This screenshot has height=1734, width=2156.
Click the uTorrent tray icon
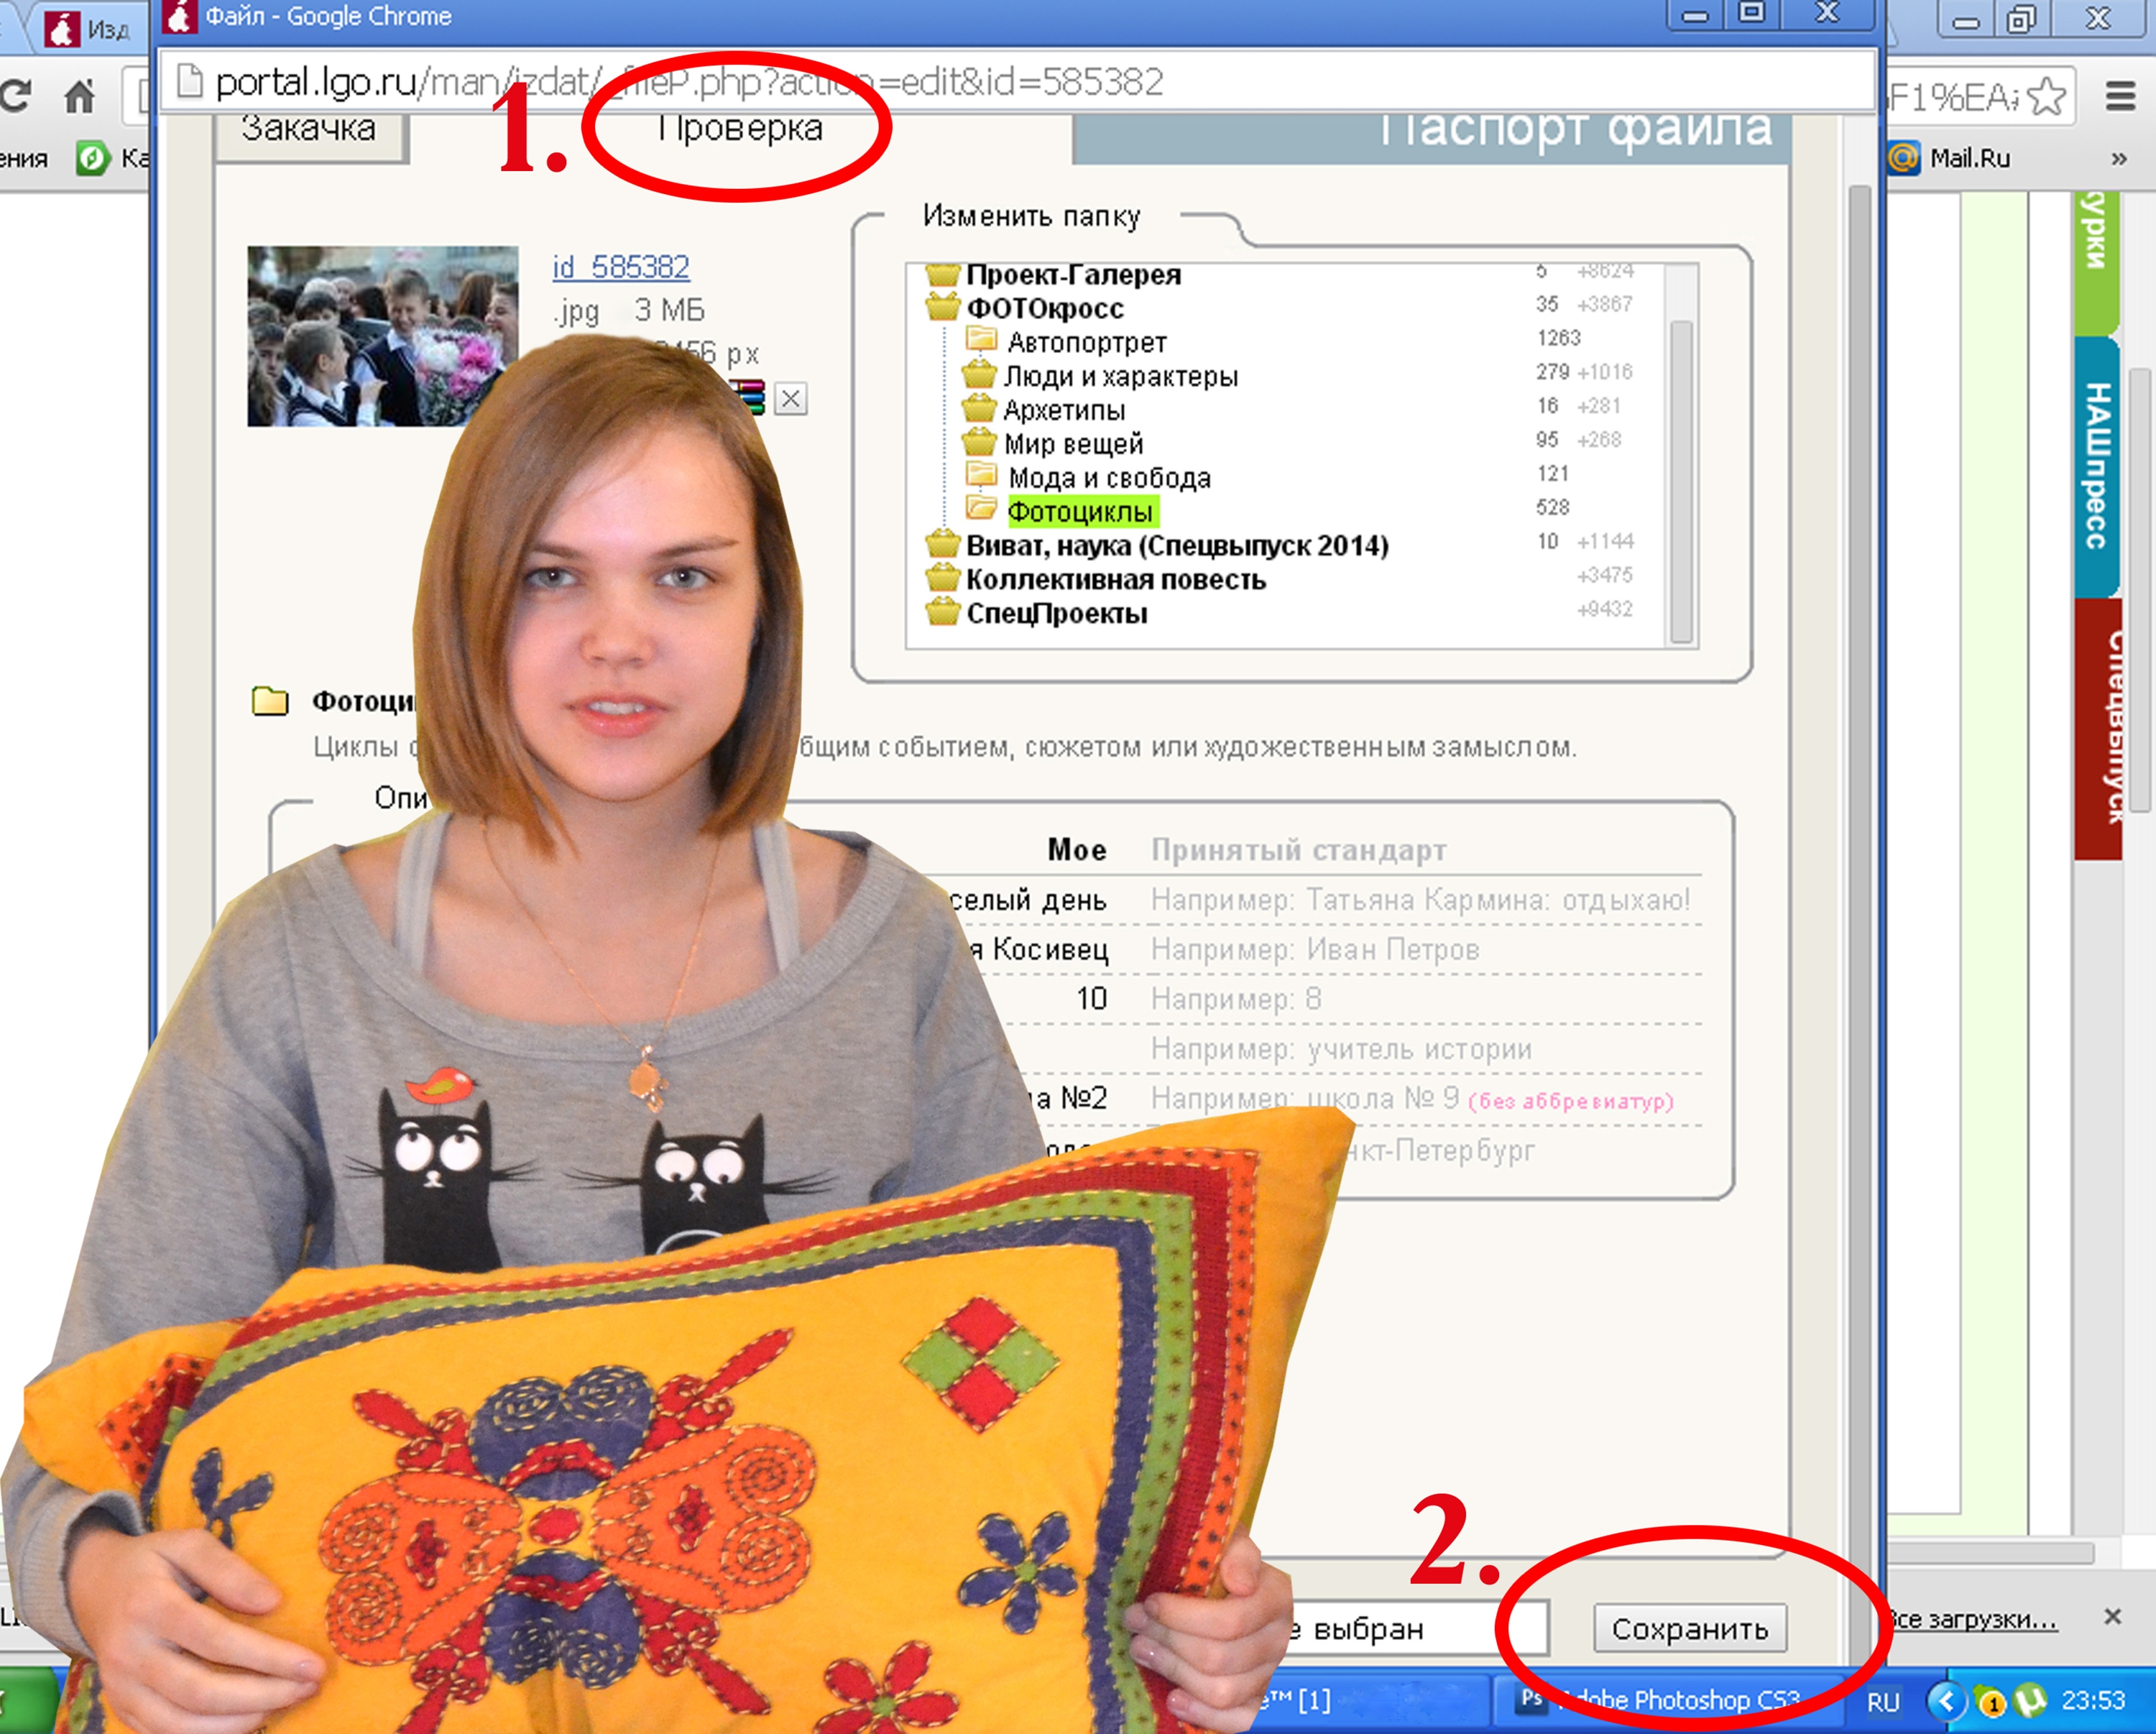(x=2030, y=1700)
